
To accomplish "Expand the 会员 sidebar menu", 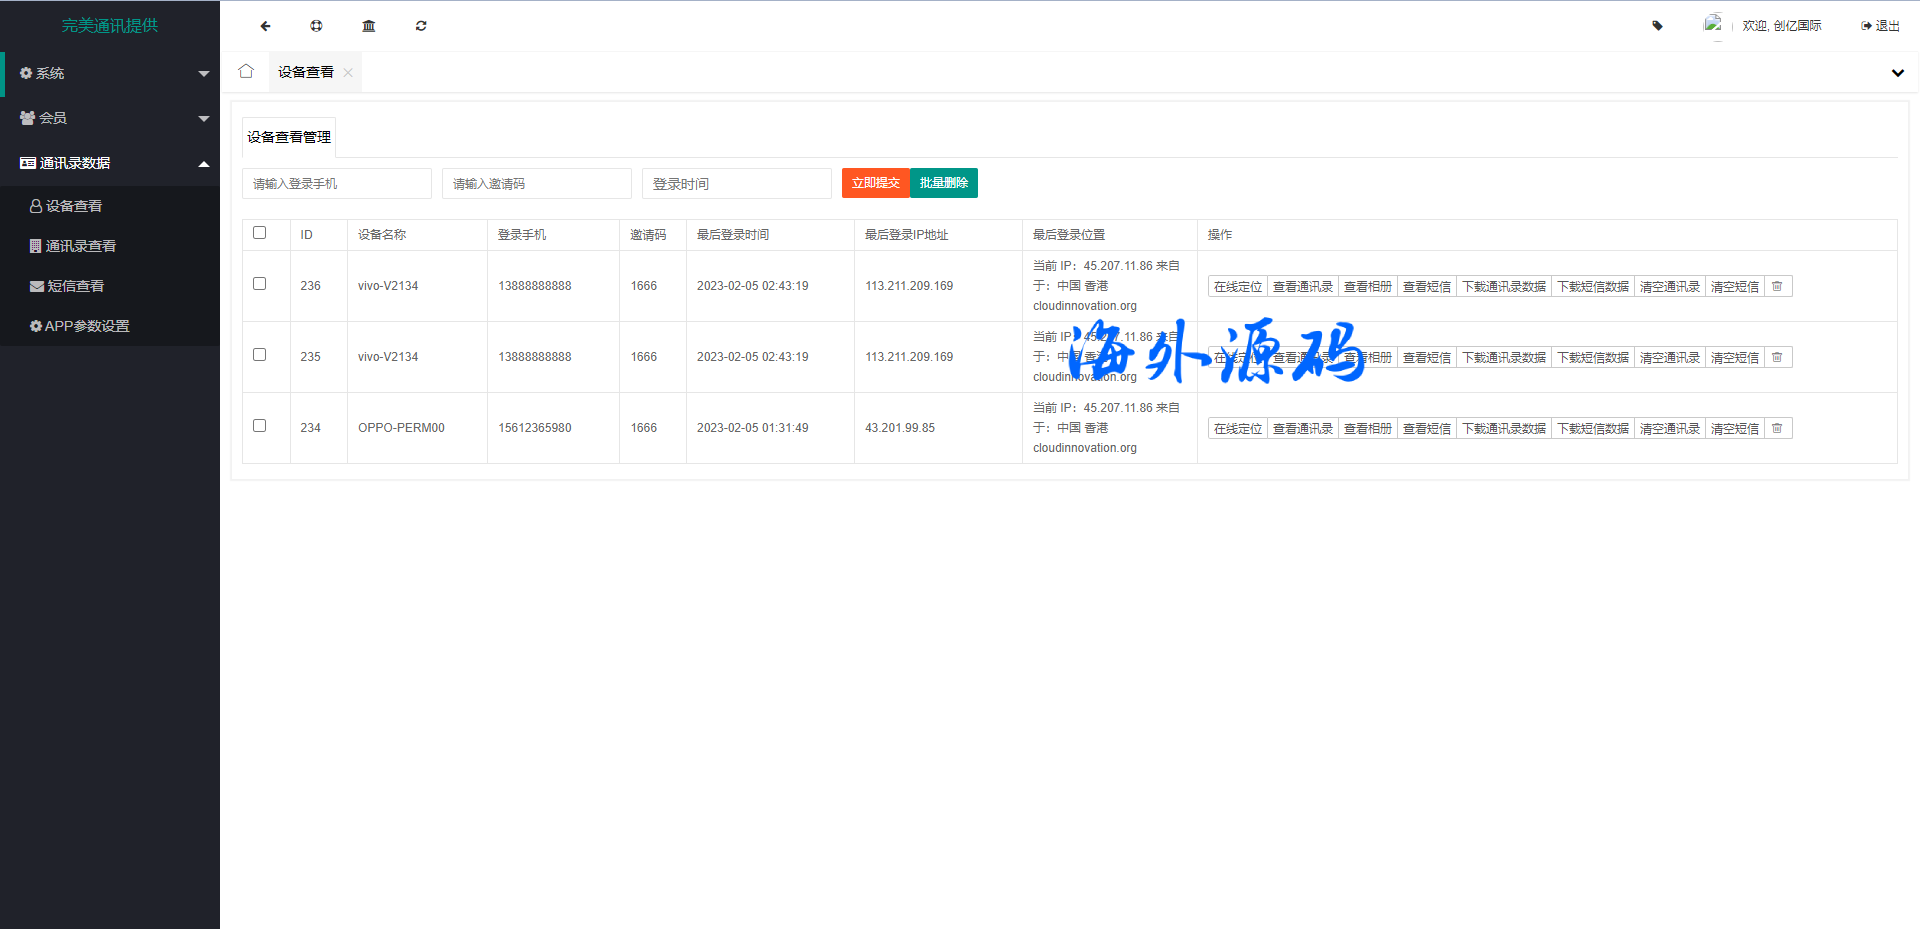I will coord(110,118).
